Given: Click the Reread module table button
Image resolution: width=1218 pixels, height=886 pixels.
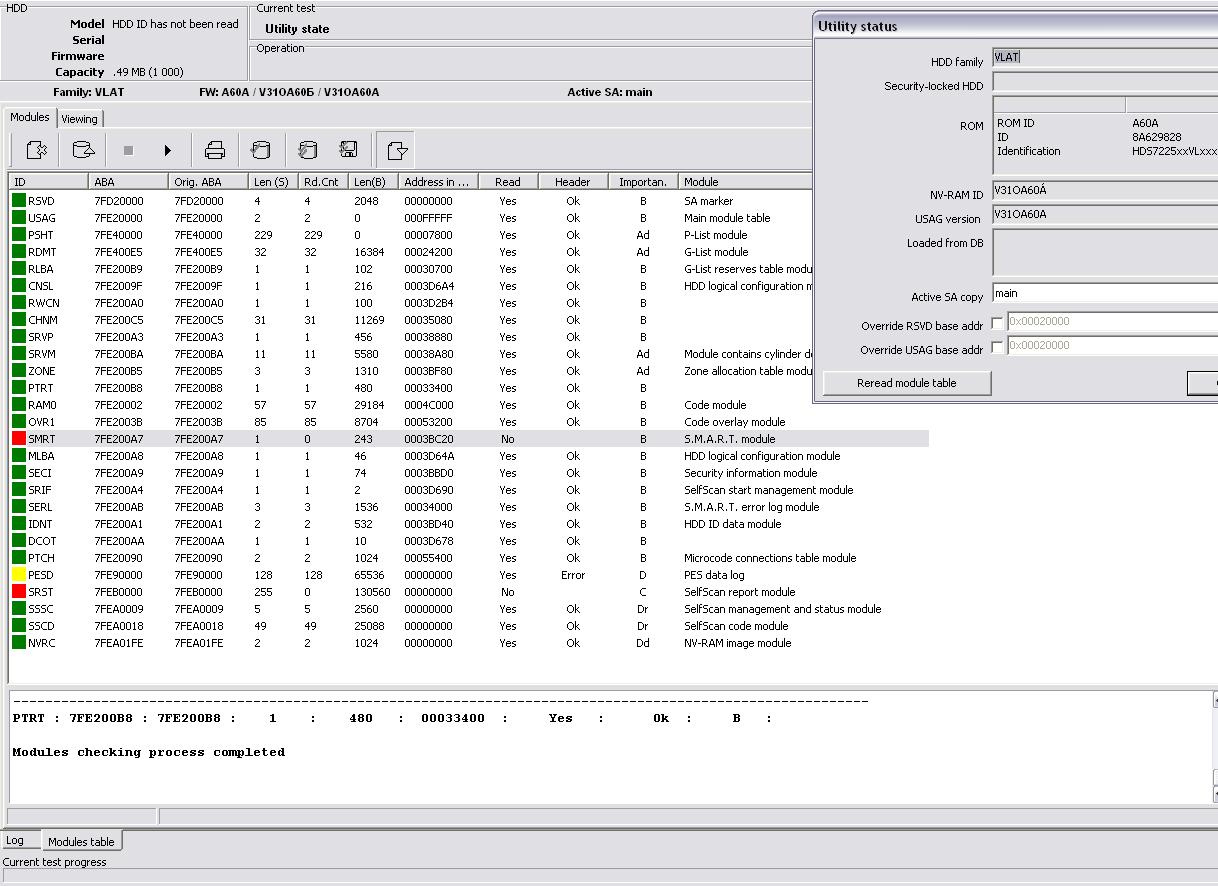Looking at the screenshot, I should [906, 383].
